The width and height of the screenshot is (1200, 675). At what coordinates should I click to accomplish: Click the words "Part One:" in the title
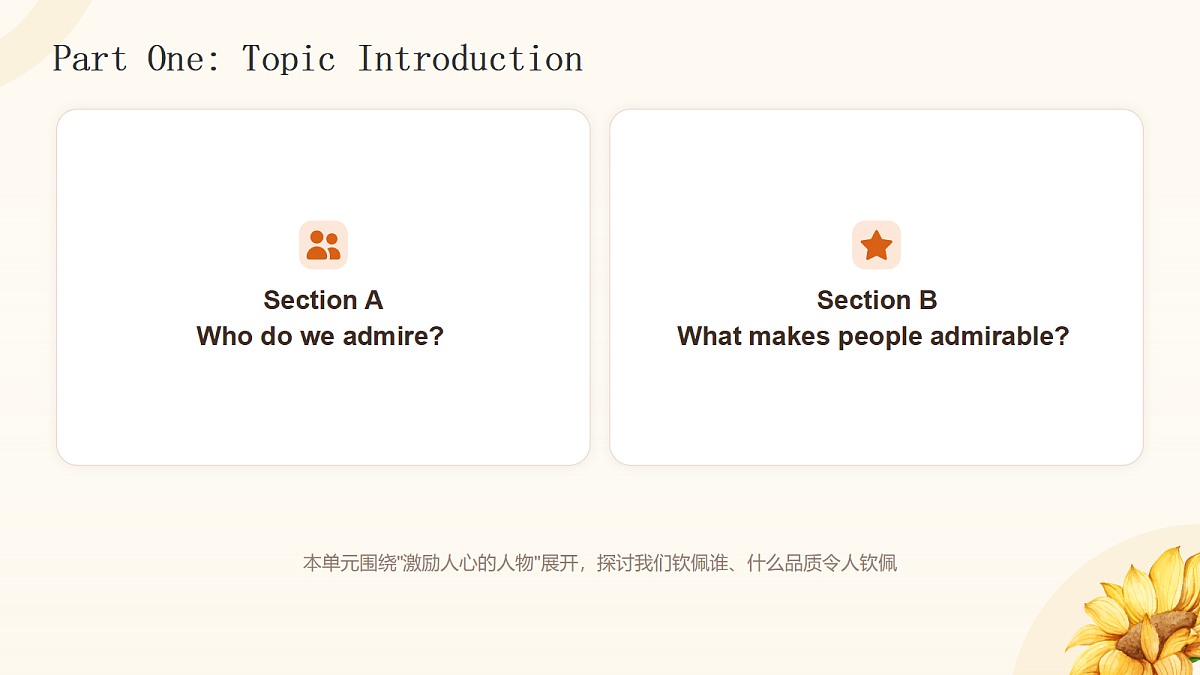pos(137,59)
